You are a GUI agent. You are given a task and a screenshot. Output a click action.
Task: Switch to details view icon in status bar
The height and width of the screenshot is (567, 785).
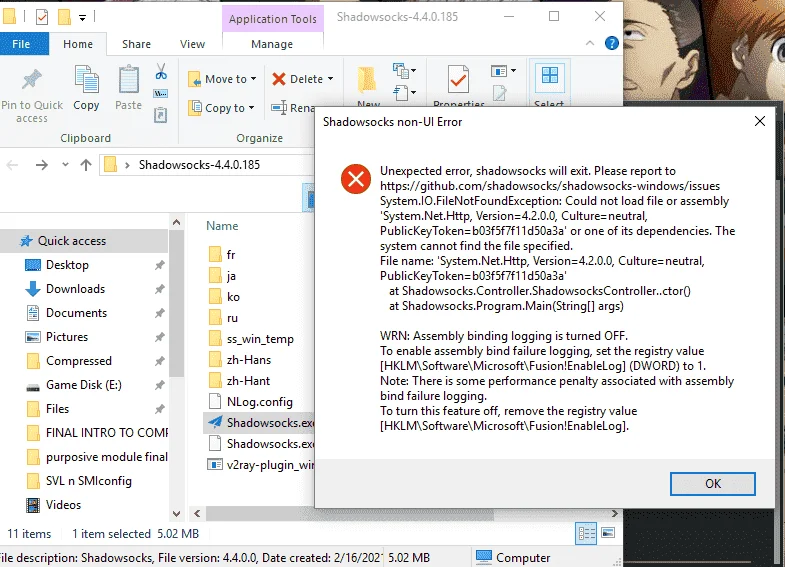(x=586, y=533)
